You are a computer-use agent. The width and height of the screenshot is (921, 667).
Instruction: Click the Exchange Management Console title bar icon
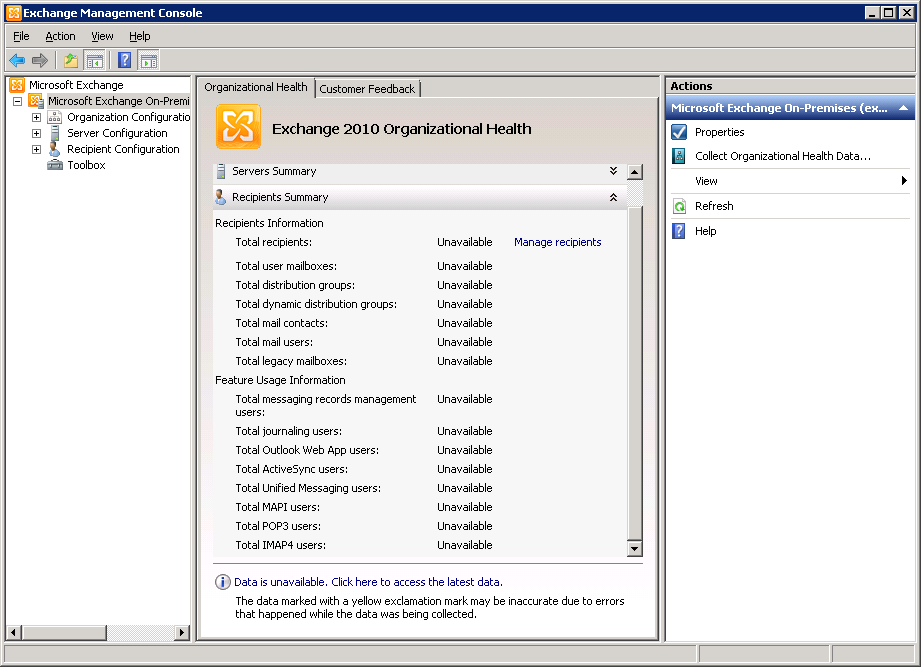pyautogui.click(x=14, y=13)
